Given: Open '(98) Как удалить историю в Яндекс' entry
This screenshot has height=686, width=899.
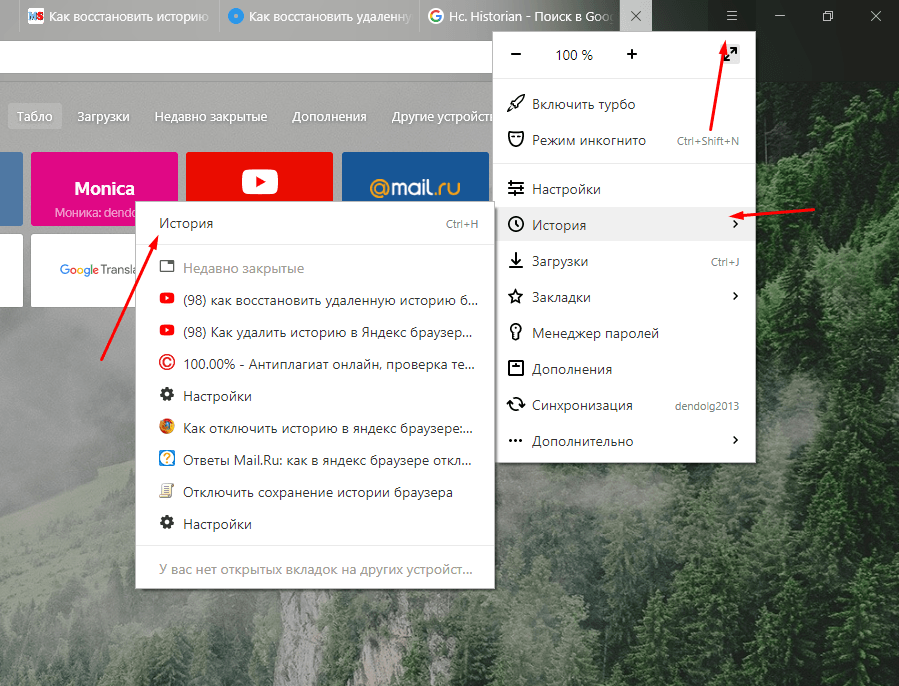Looking at the screenshot, I should [315, 332].
